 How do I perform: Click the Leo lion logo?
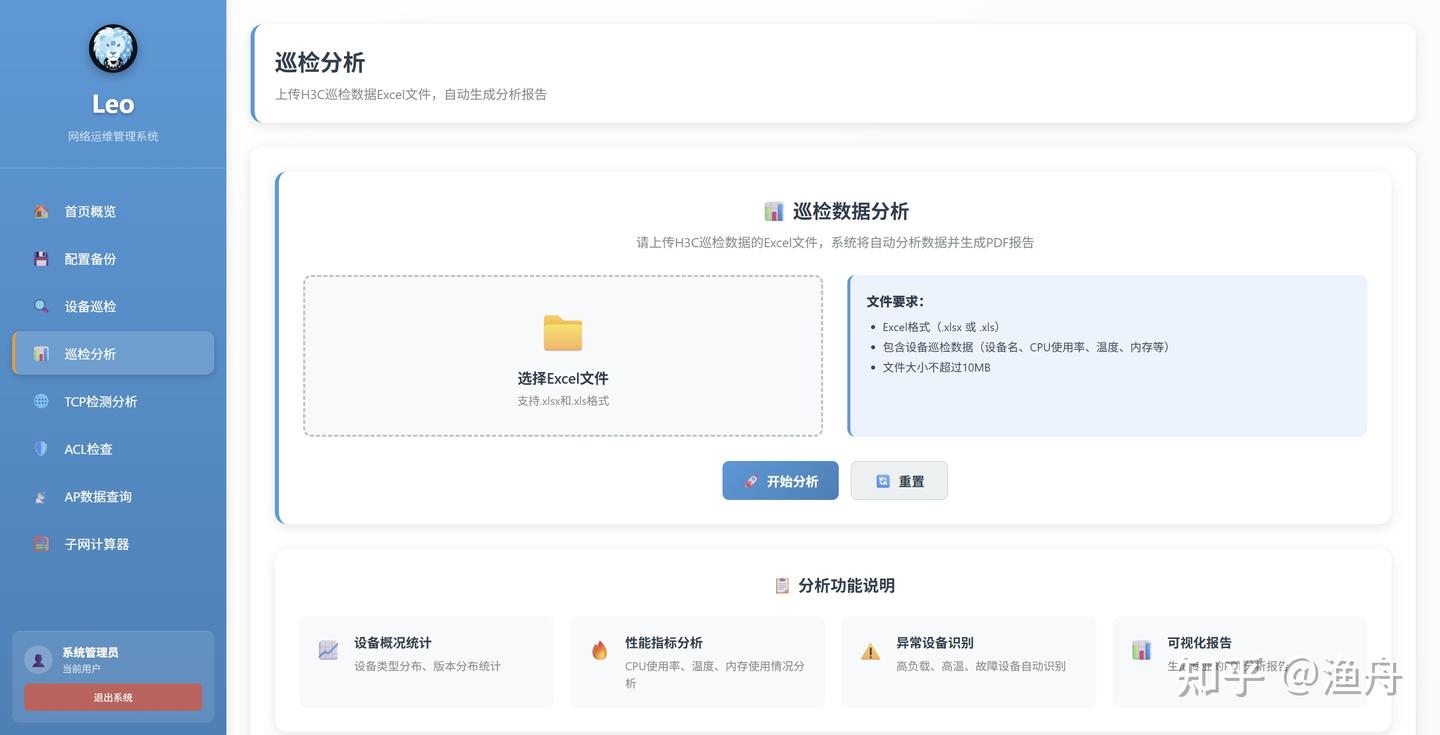click(x=112, y=47)
